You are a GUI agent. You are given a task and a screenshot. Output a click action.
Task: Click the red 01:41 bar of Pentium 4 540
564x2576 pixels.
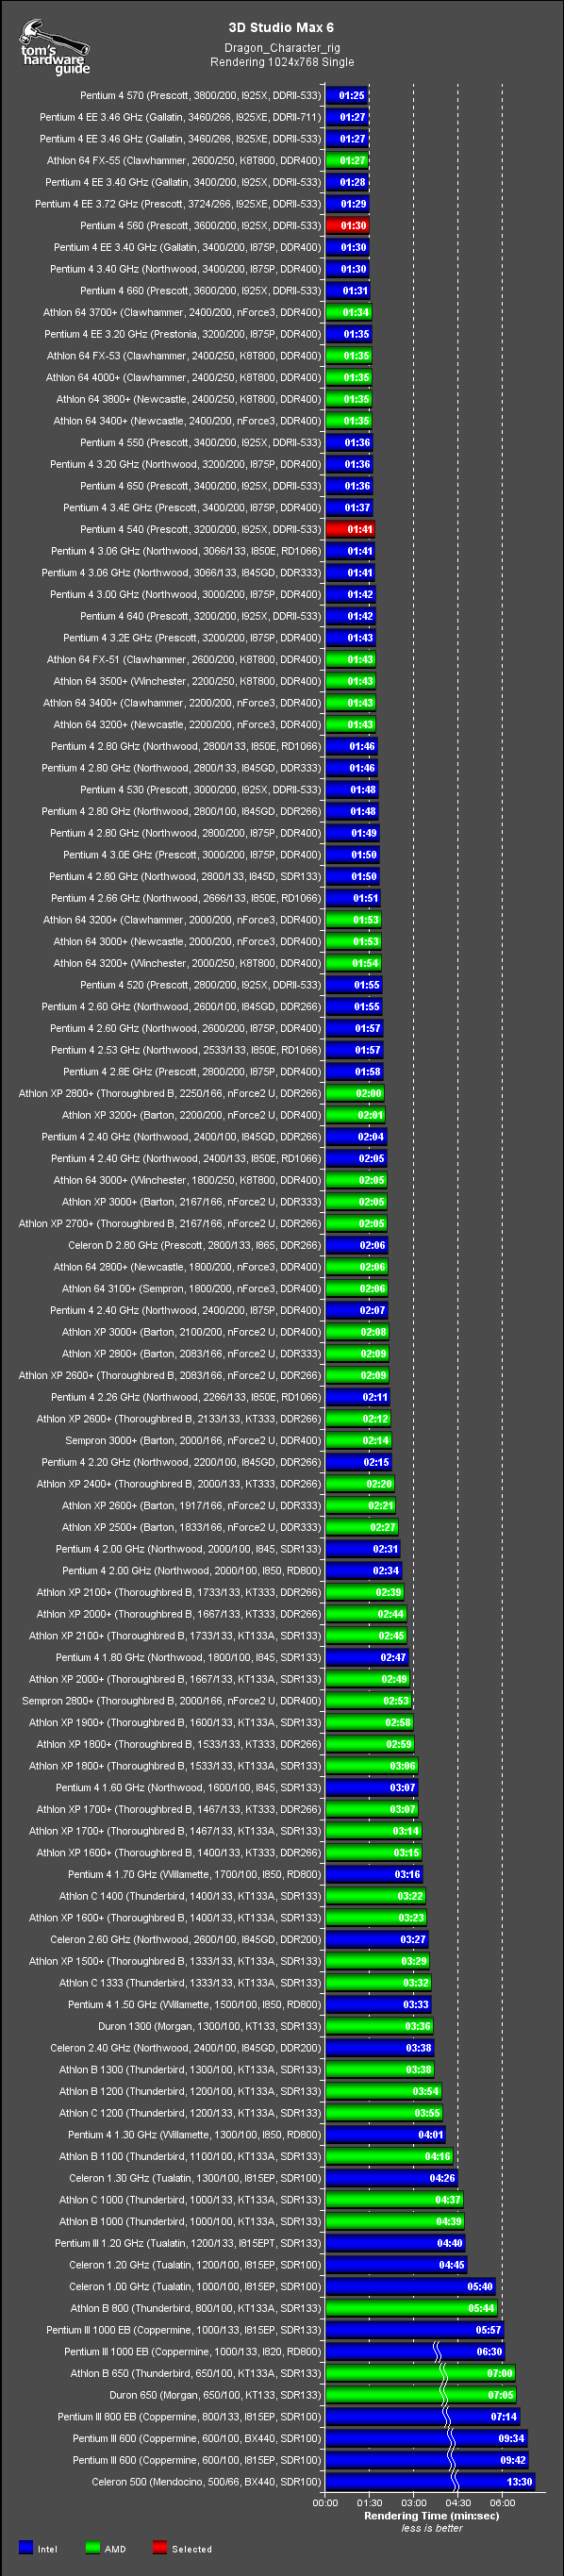coord(351,530)
